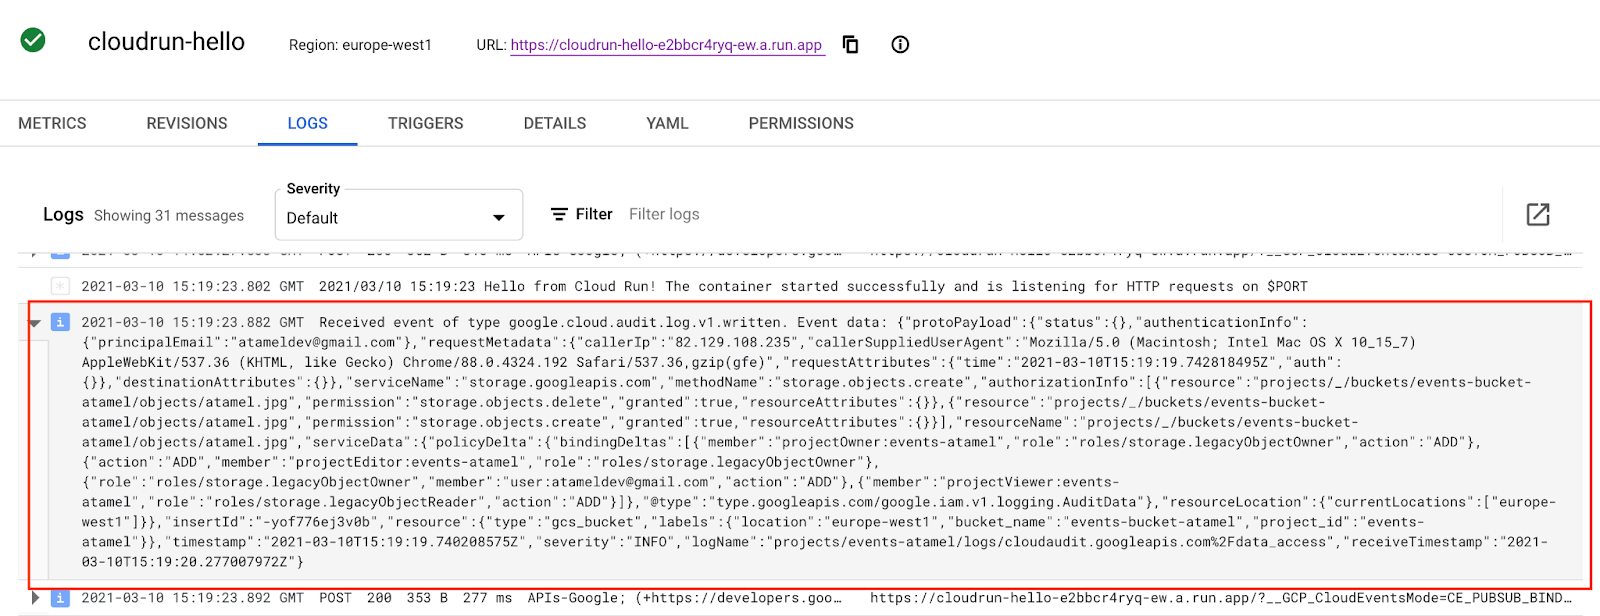View the YAML tab
1600x616 pixels.
[667, 123]
